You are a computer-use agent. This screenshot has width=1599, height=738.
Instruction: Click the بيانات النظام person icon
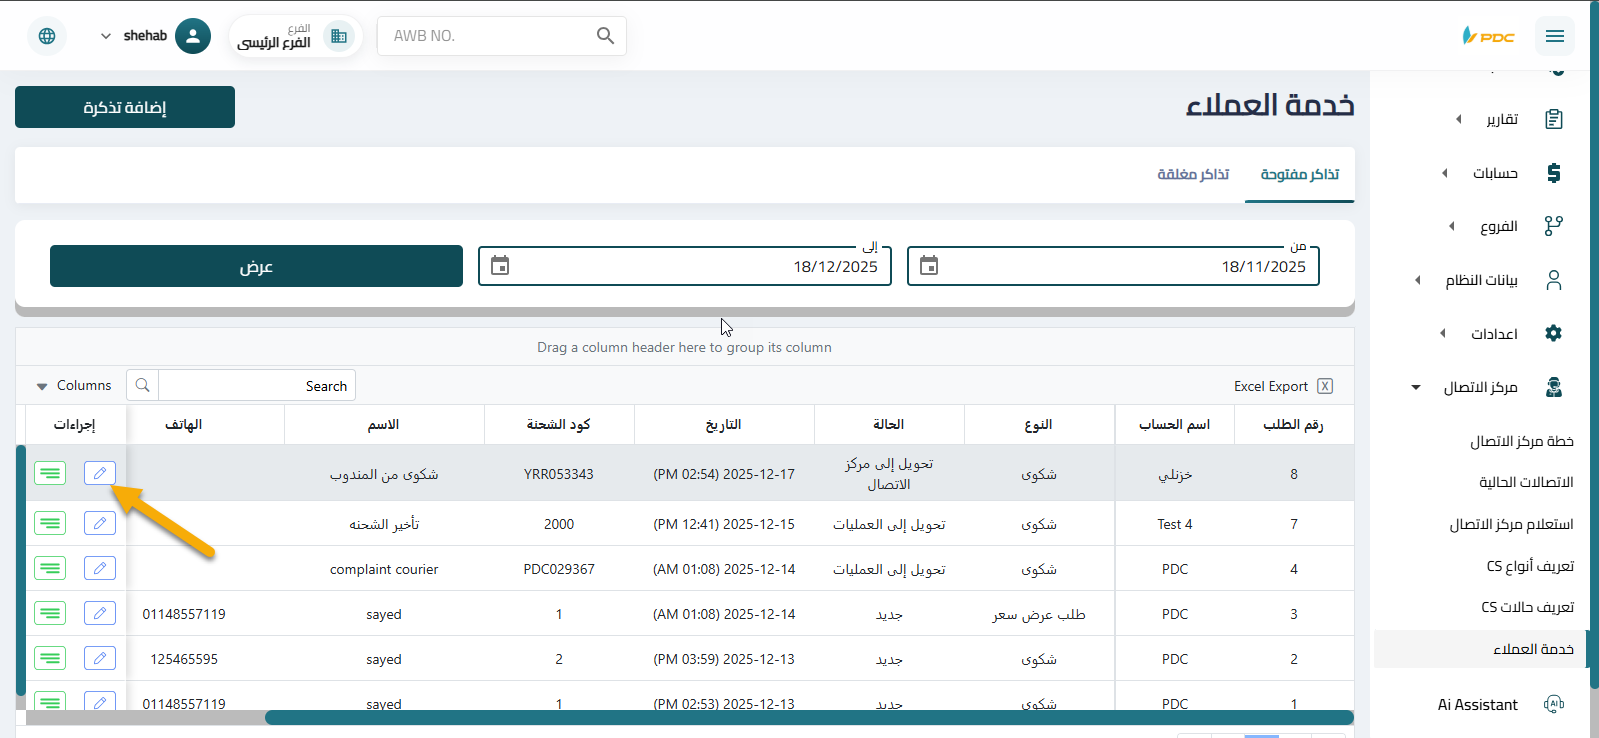click(1554, 280)
